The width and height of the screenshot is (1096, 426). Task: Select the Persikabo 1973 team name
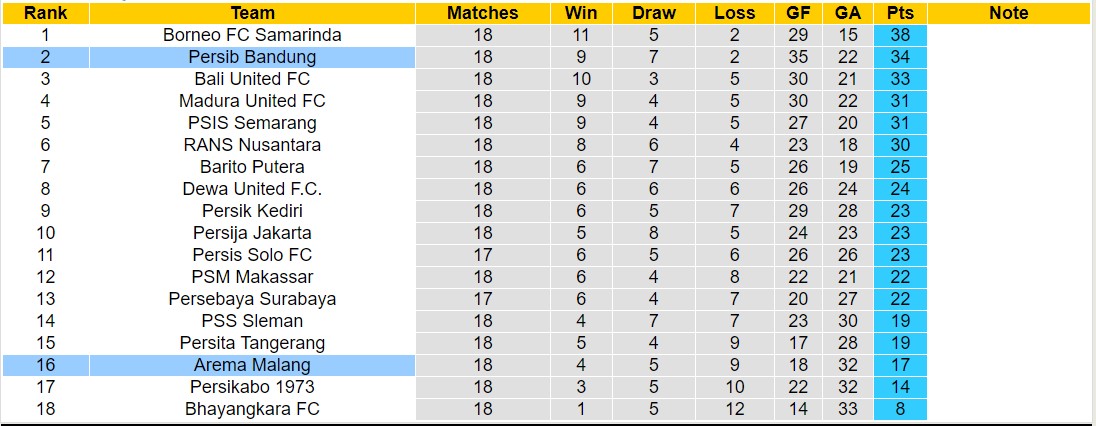(252, 387)
